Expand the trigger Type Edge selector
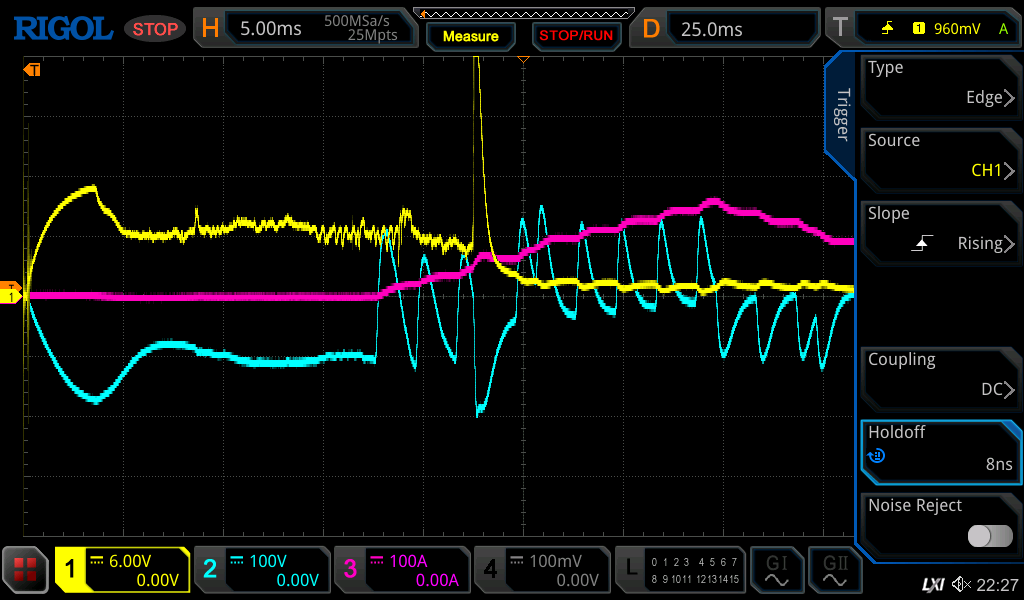Image resolution: width=1024 pixels, height=600 pixels. pos(939,83)
